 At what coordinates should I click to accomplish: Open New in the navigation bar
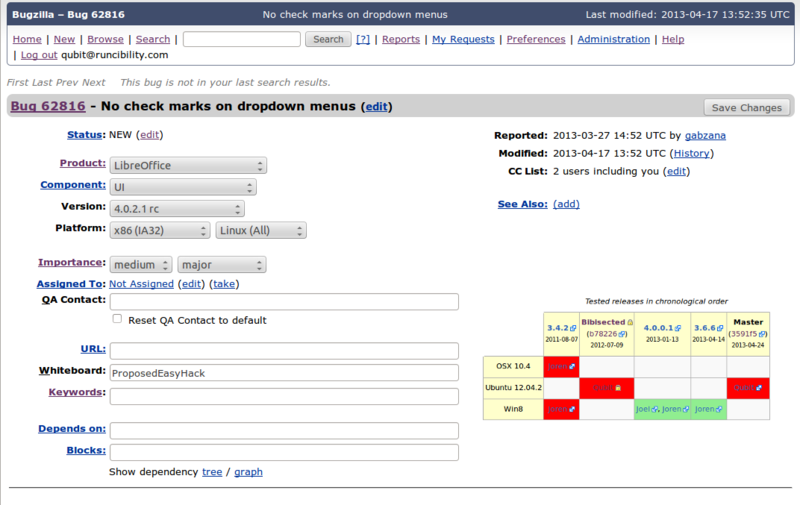[64, 39]
